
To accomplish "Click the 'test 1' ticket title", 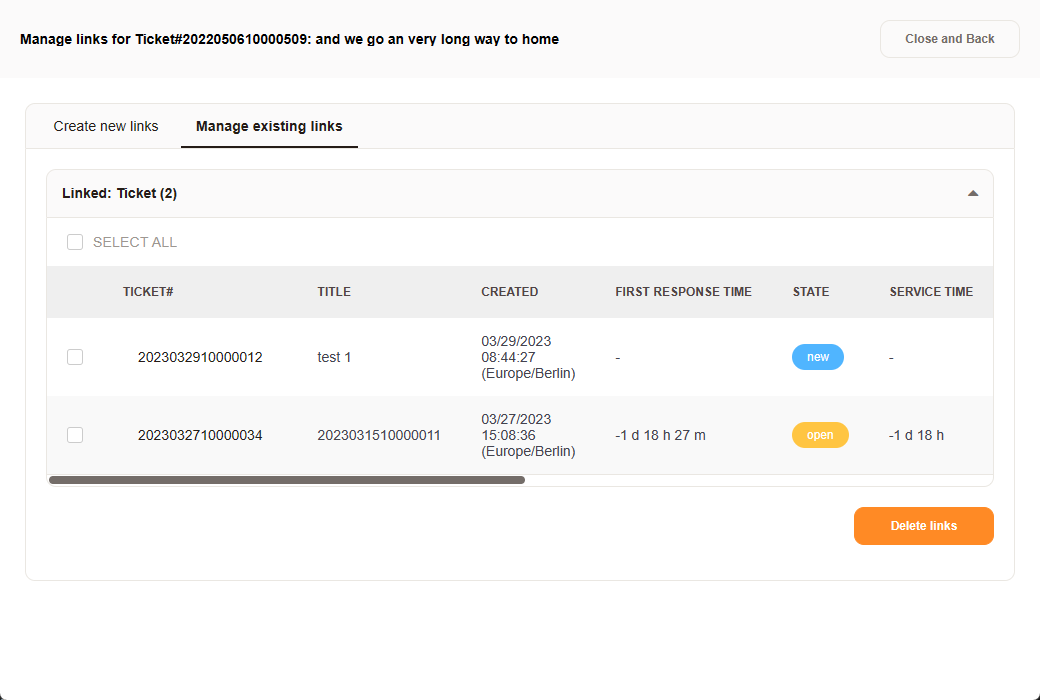I will (334, 357).
